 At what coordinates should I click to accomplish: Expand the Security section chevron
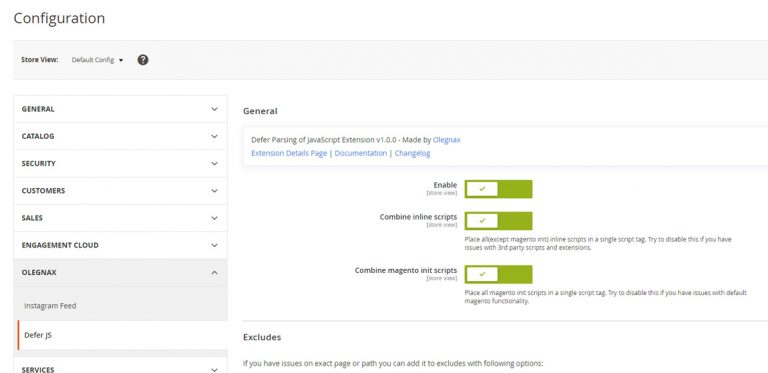pos(214,163)
